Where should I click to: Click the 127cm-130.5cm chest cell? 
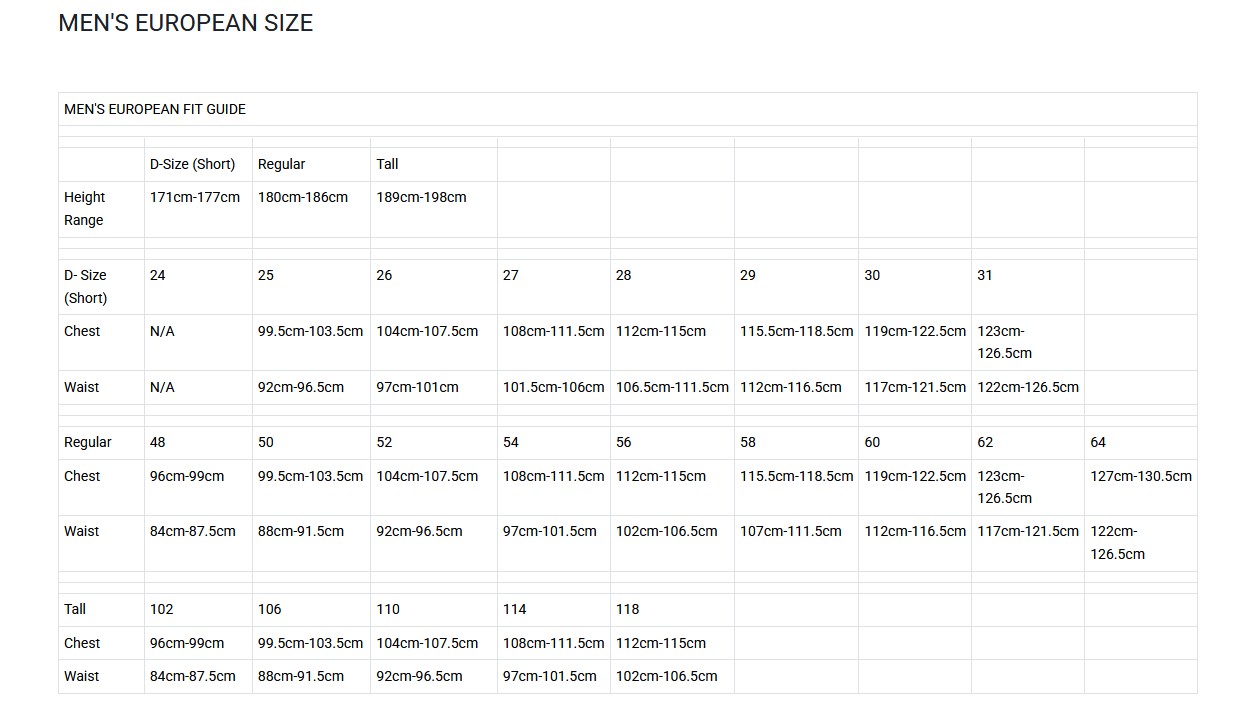coord(1140,476)
